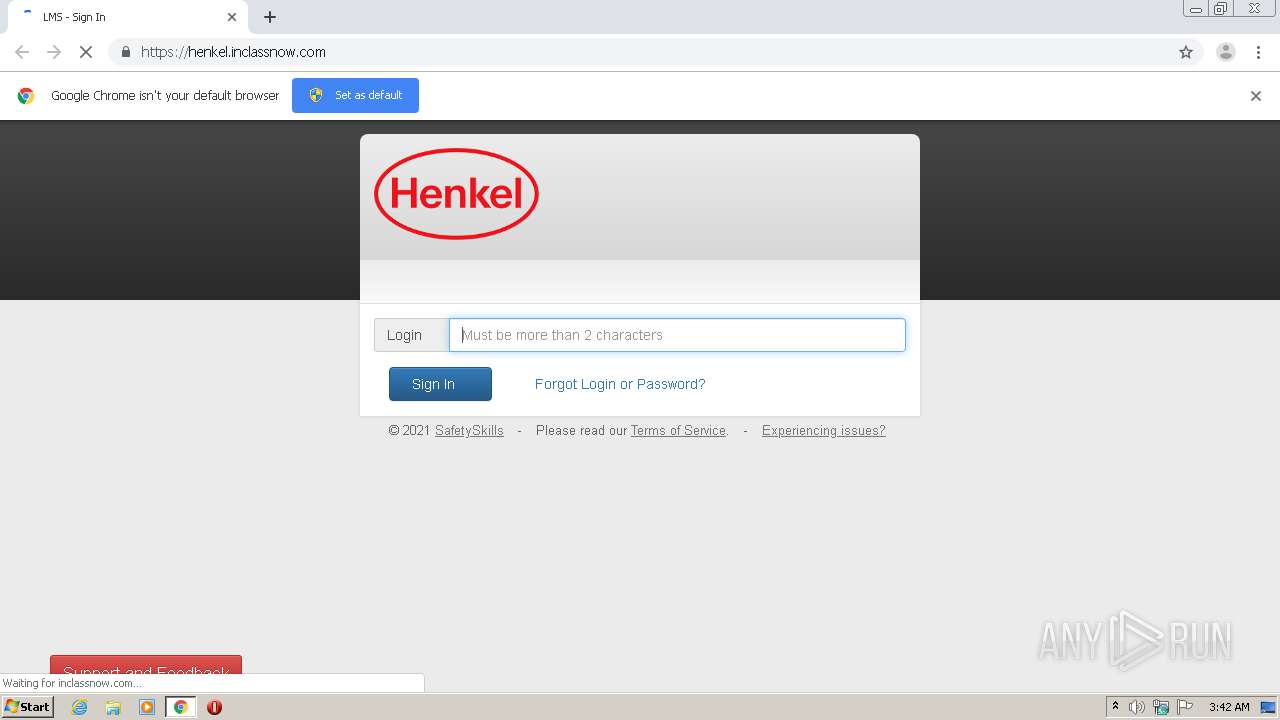Open the SafetySkills link
Viewport: 1280px width, 720px height.
pyautogui.click(x=469, y=431)
